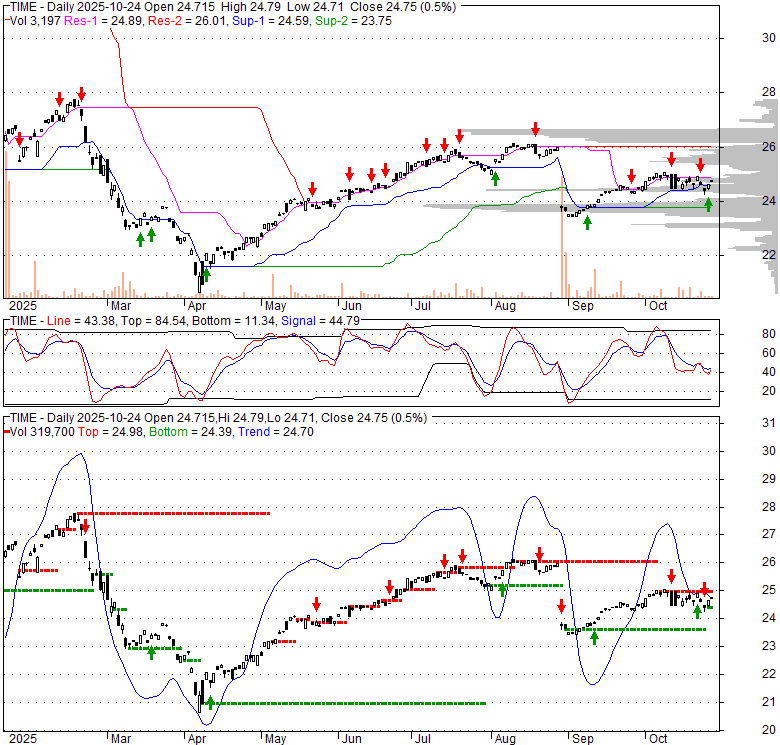The image size is (780, 745).
Task: Click green buy arrow at April low, top chart
Action: (x=207, y=271)
